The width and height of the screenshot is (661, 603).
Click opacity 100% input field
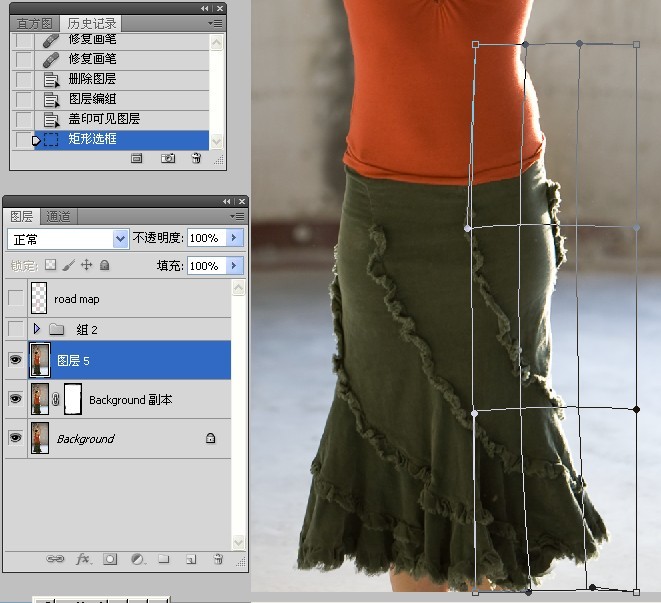(x=207, y=238)
